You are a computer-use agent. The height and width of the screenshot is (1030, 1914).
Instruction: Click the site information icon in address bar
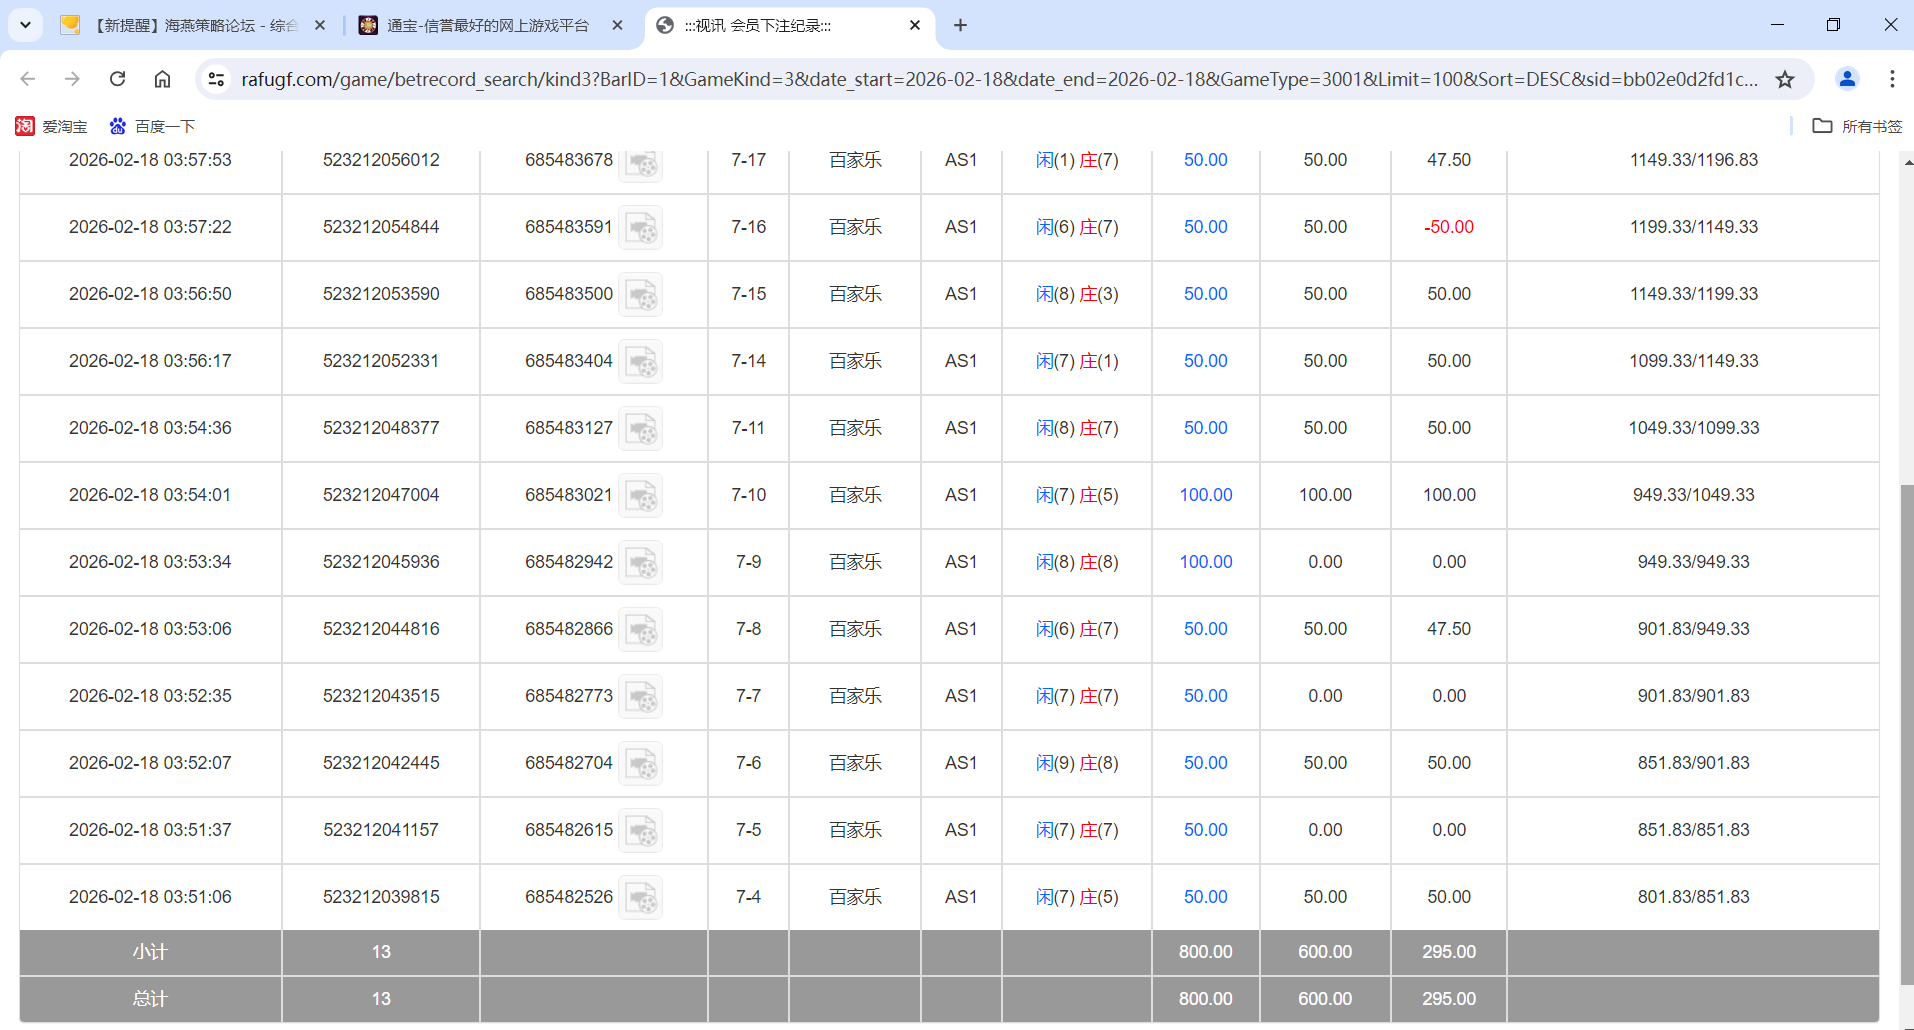tap(216, 79)
